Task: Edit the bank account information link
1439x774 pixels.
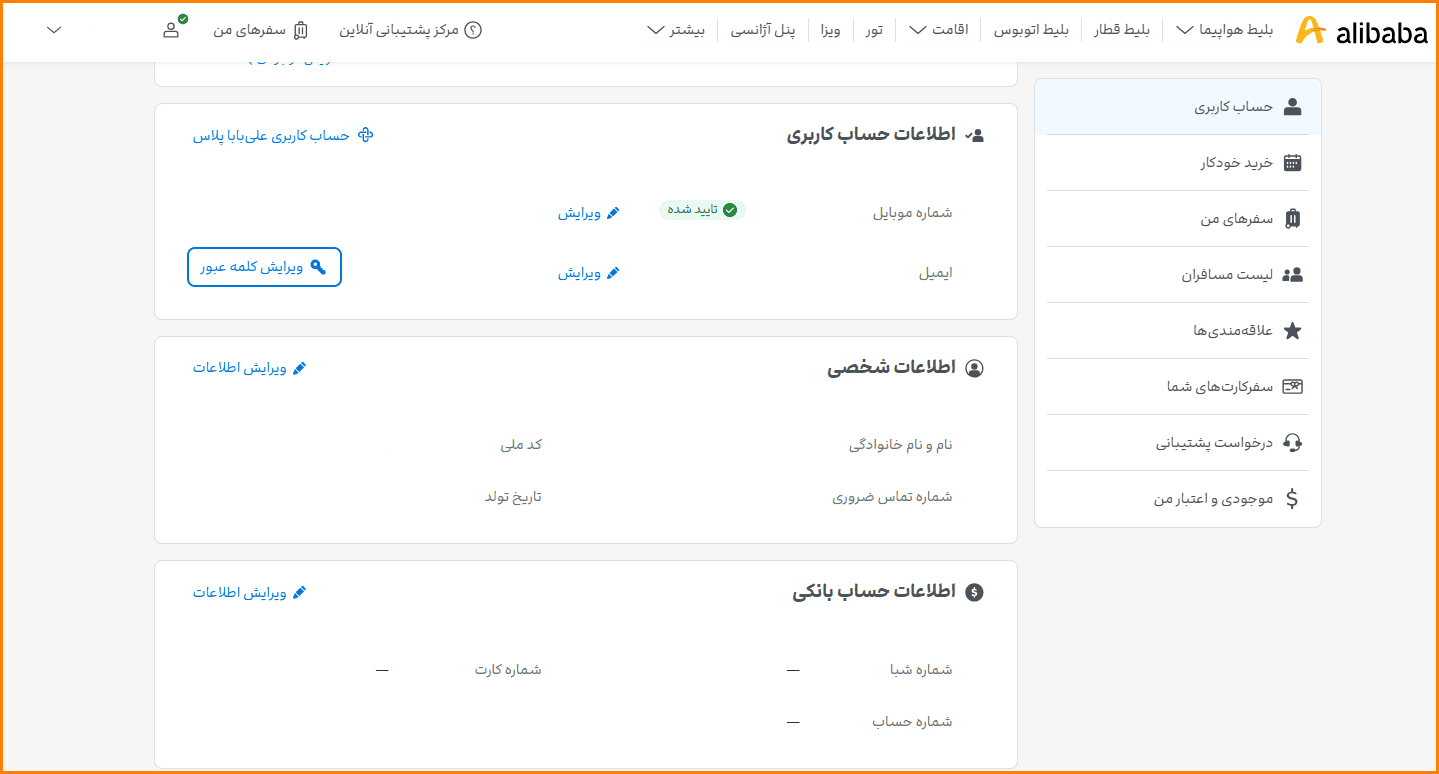Action: pos(249,593)
